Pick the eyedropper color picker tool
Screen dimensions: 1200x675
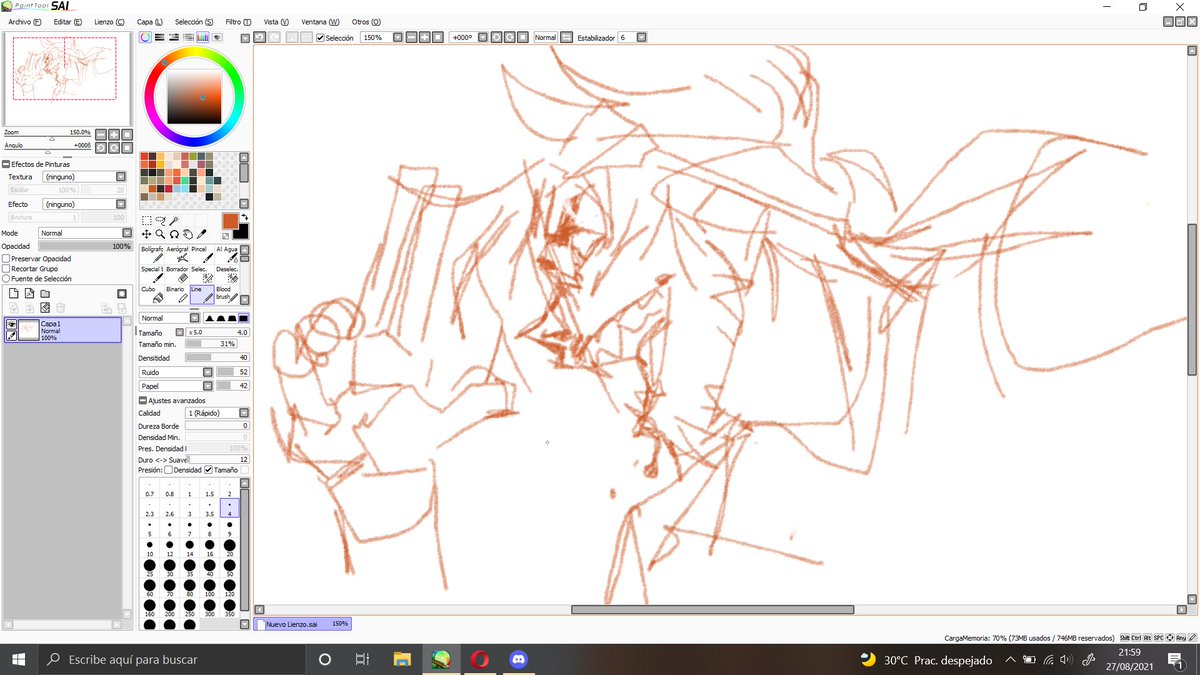(x=201, y=234)
